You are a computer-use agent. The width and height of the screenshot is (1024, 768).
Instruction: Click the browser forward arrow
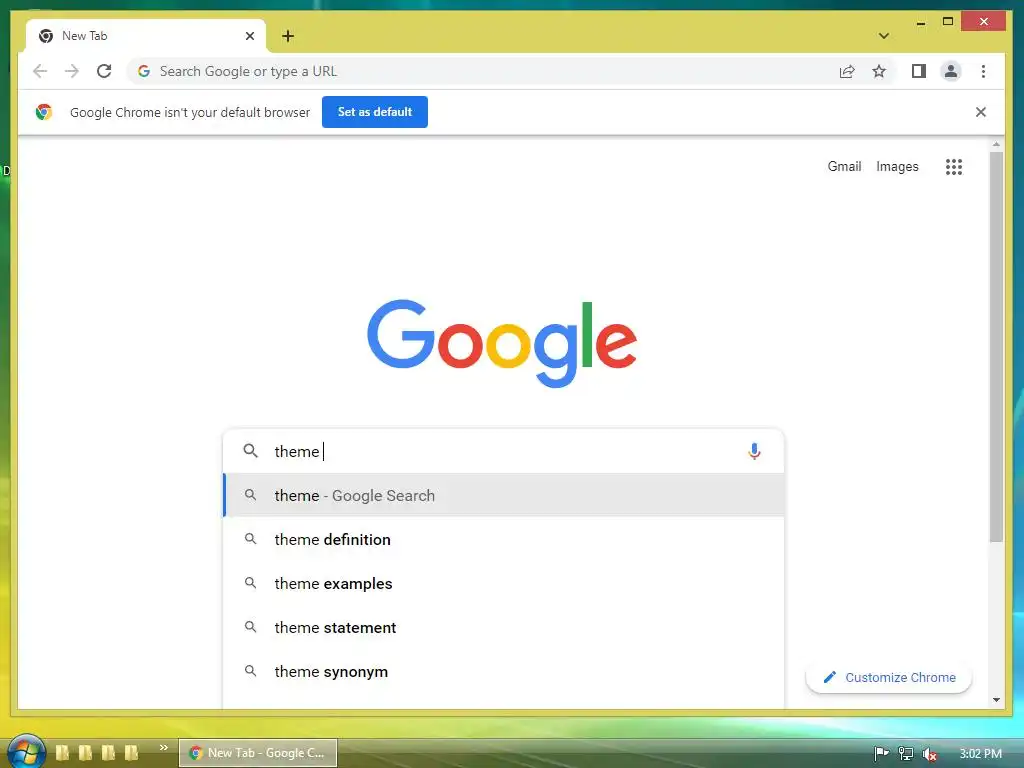pyautogui.click(x=72, y=71)
